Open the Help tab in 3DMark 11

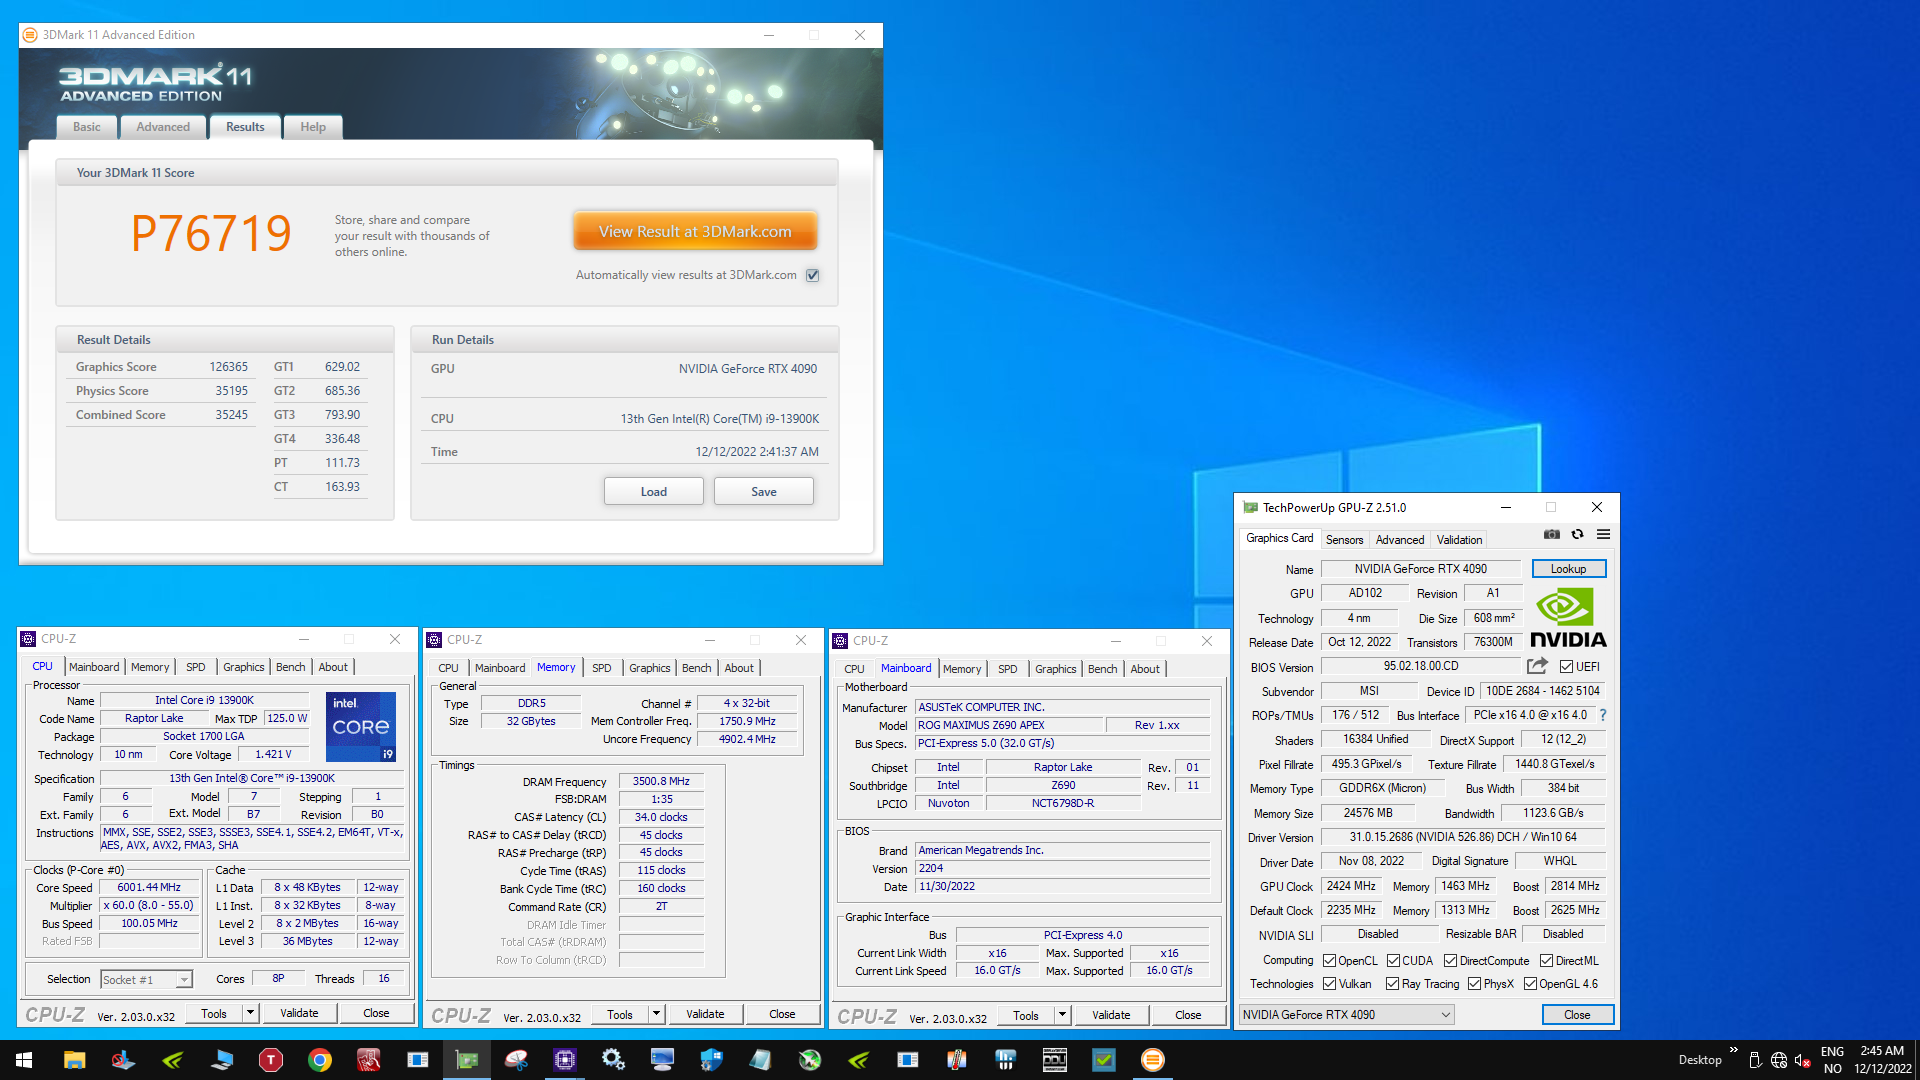(x=313, y=127)
